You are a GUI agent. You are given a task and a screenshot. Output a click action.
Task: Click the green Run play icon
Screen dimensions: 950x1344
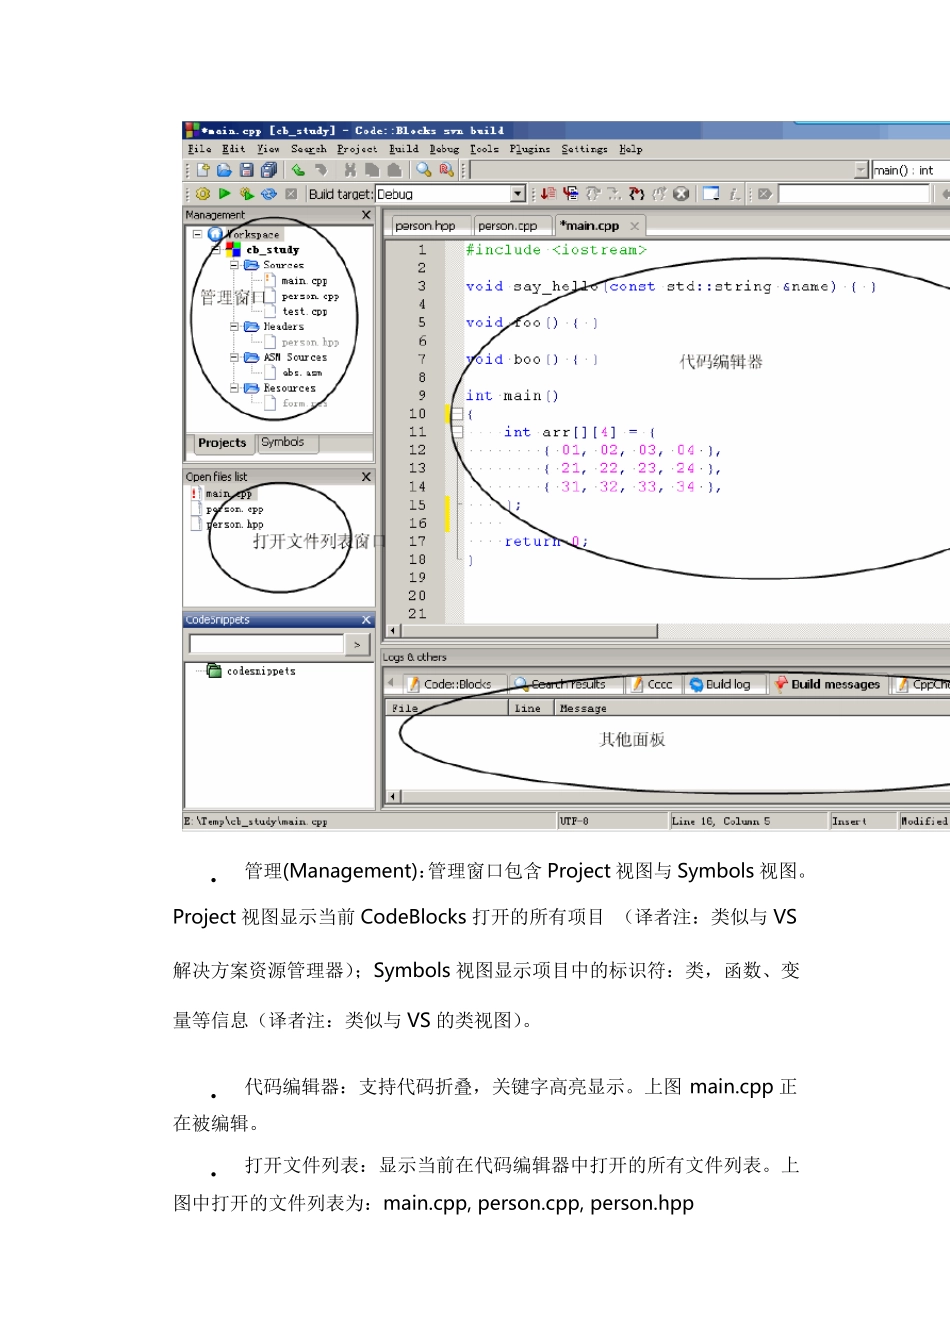point(224,194)
